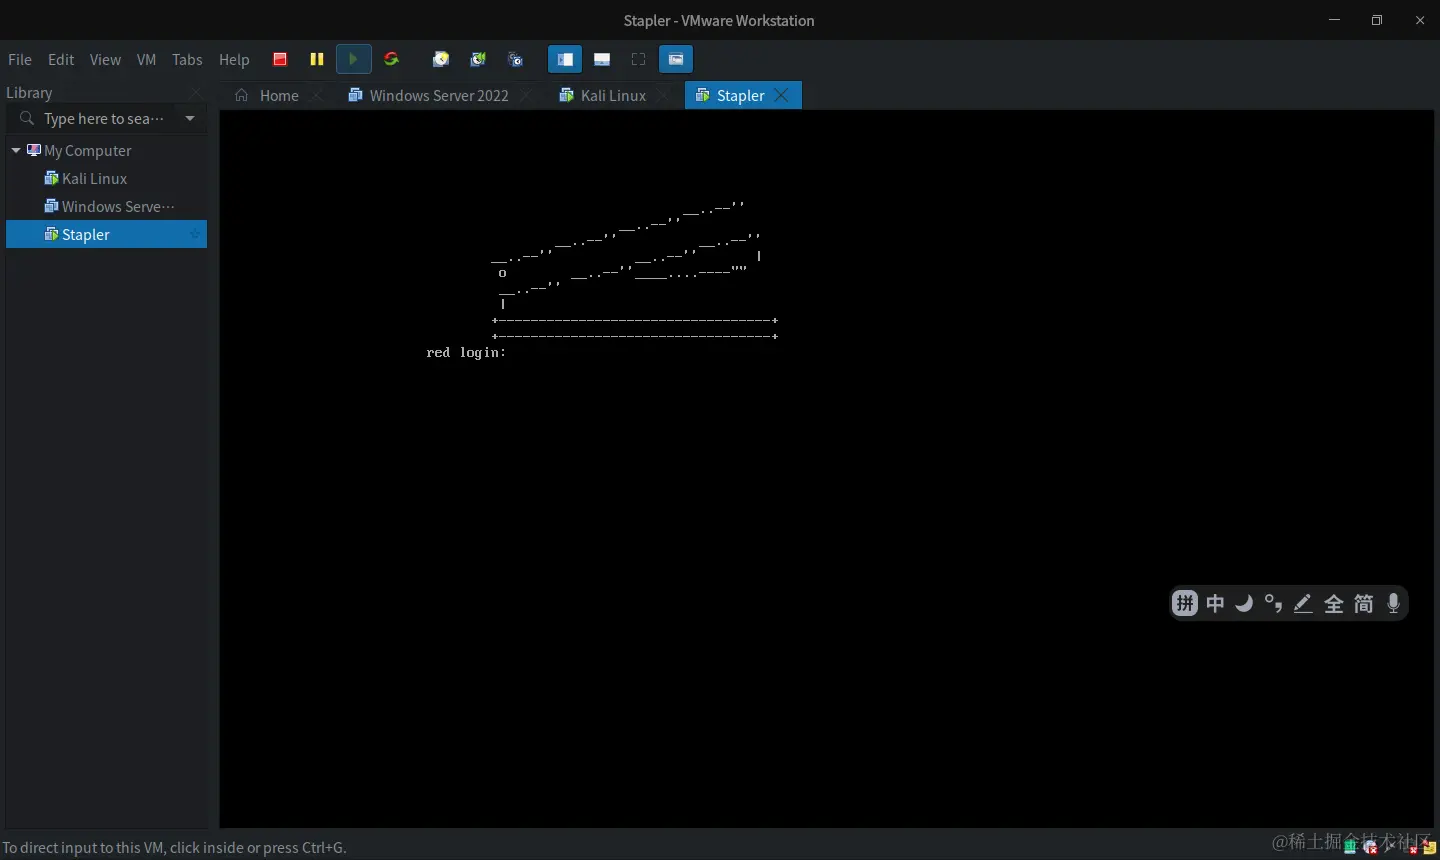
Task: Minimize the VMware Workstation window
Action: pyautogui.click(x=1334, y=20)
